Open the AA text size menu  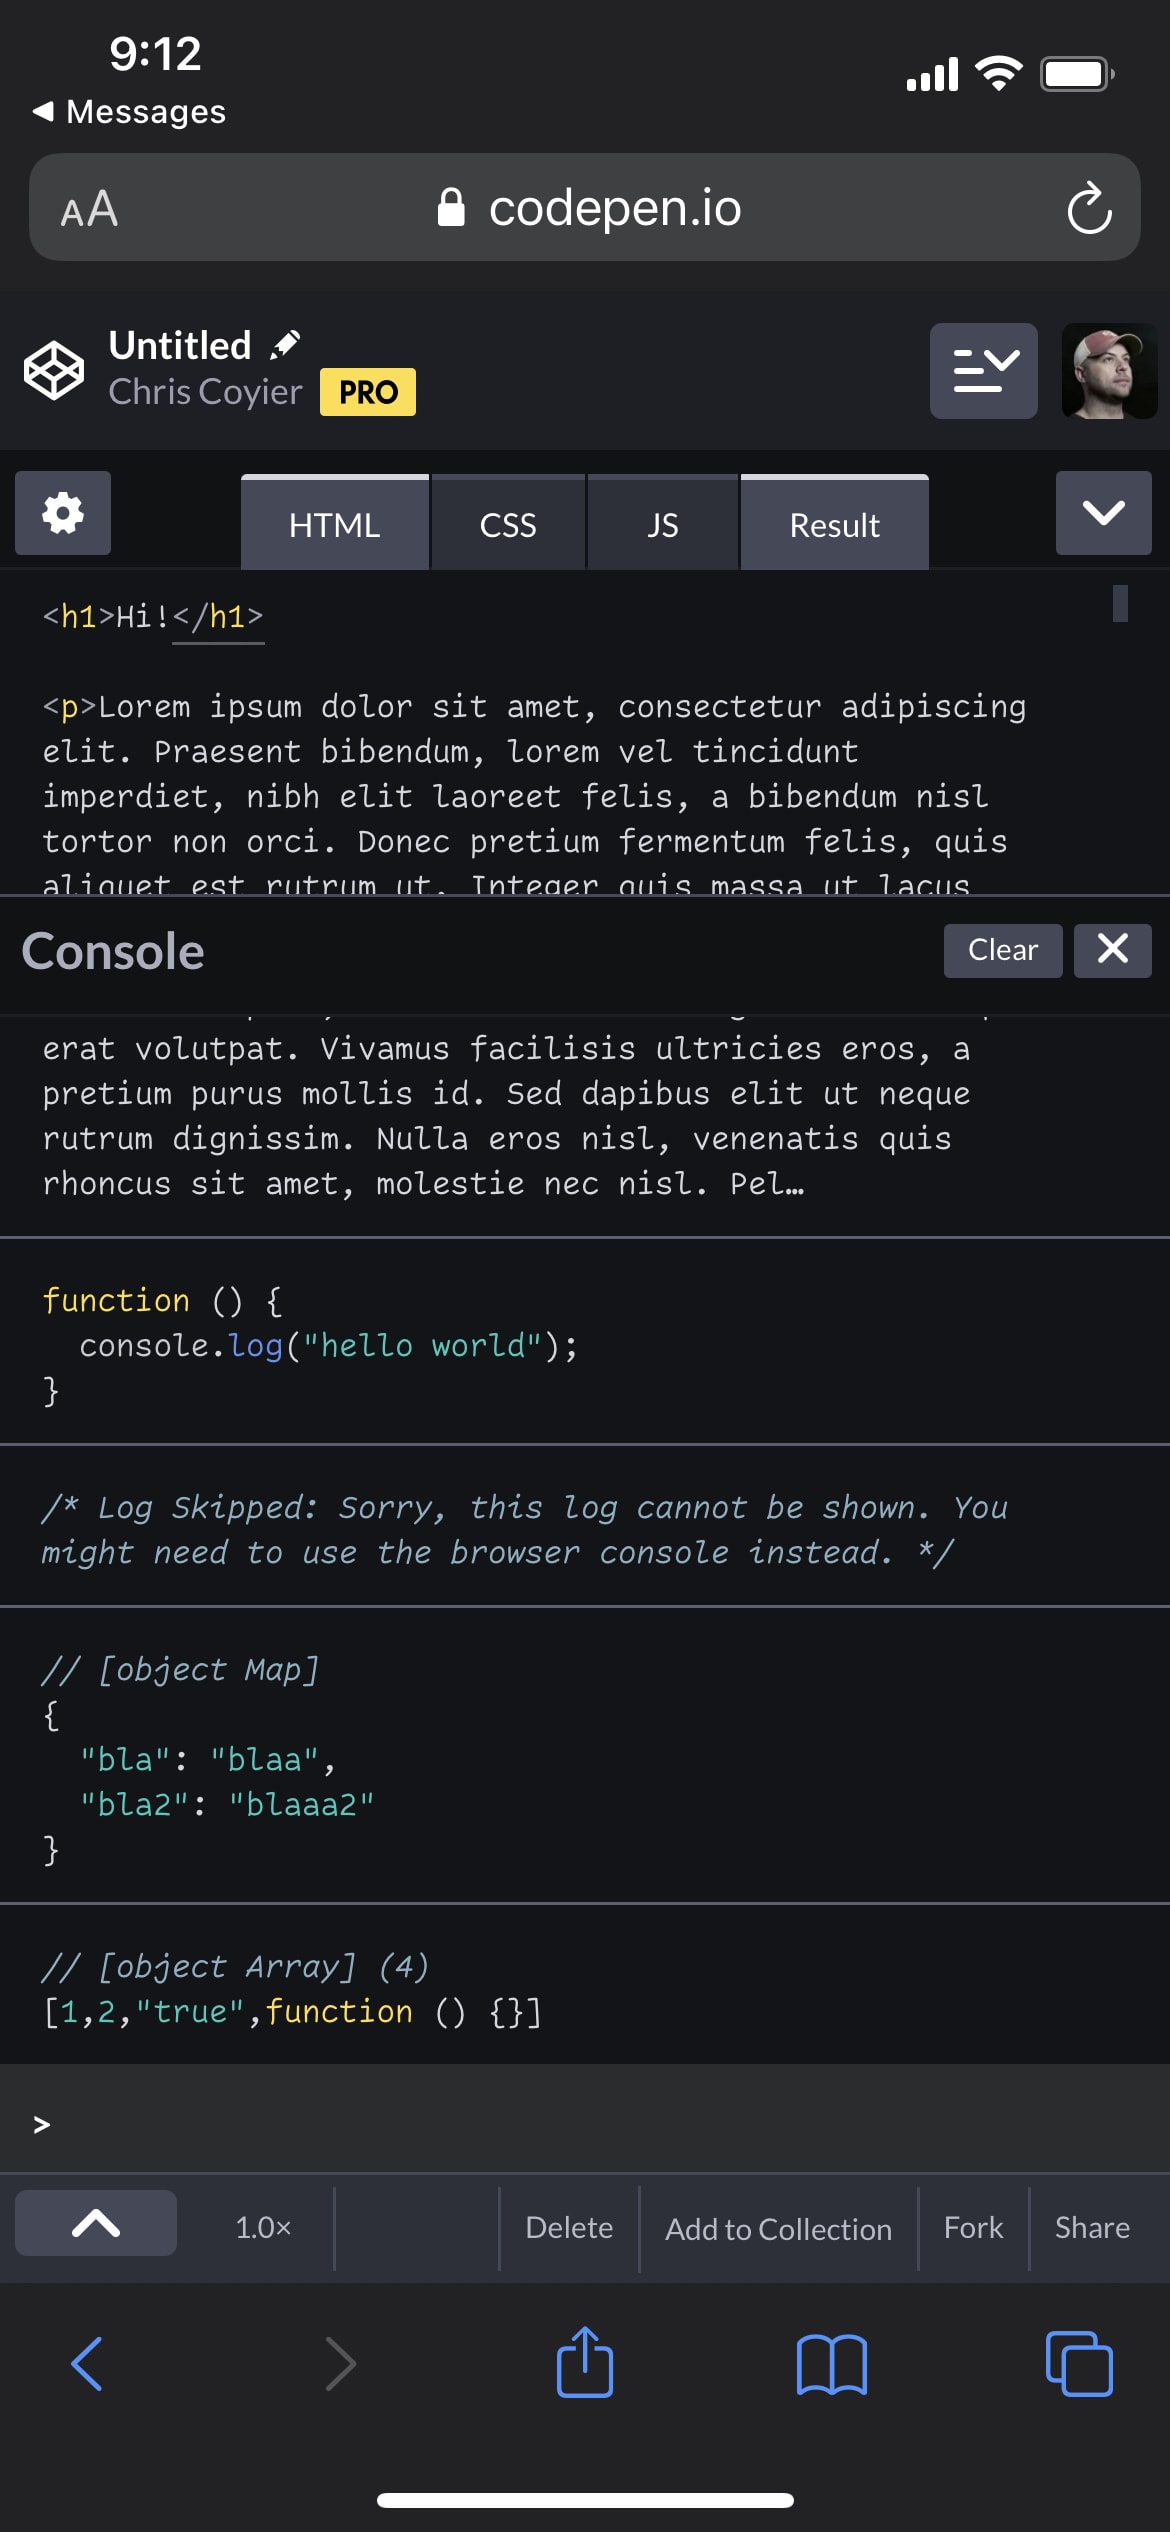[x=86, y=208]
